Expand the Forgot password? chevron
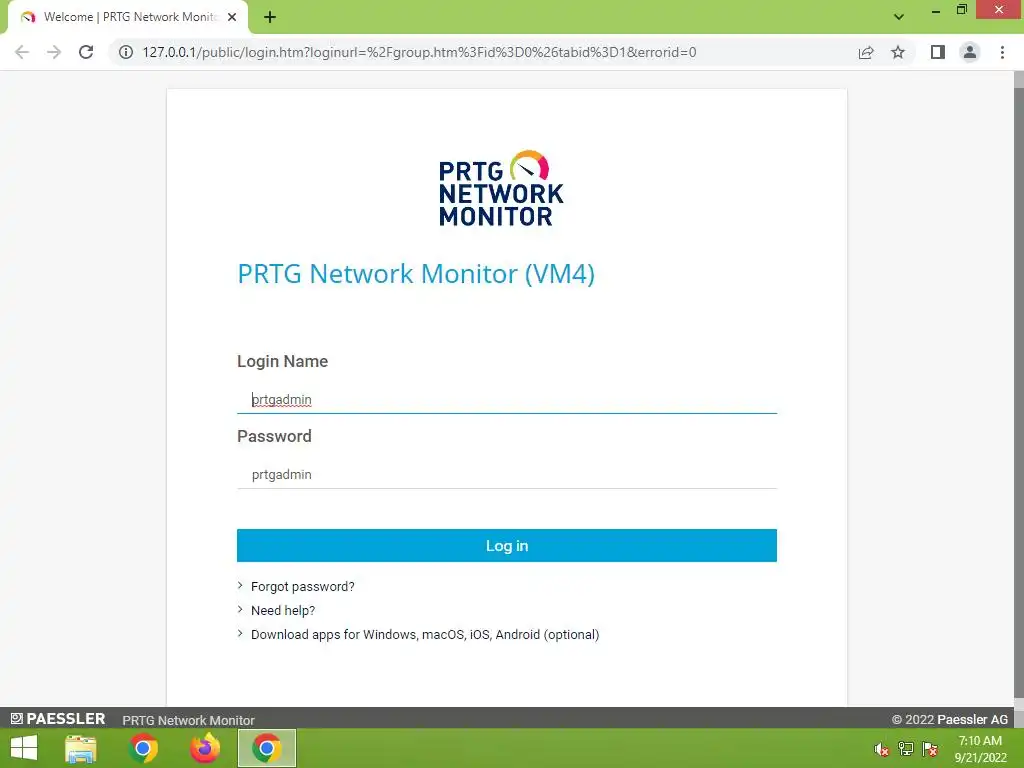 coord(240,586)
